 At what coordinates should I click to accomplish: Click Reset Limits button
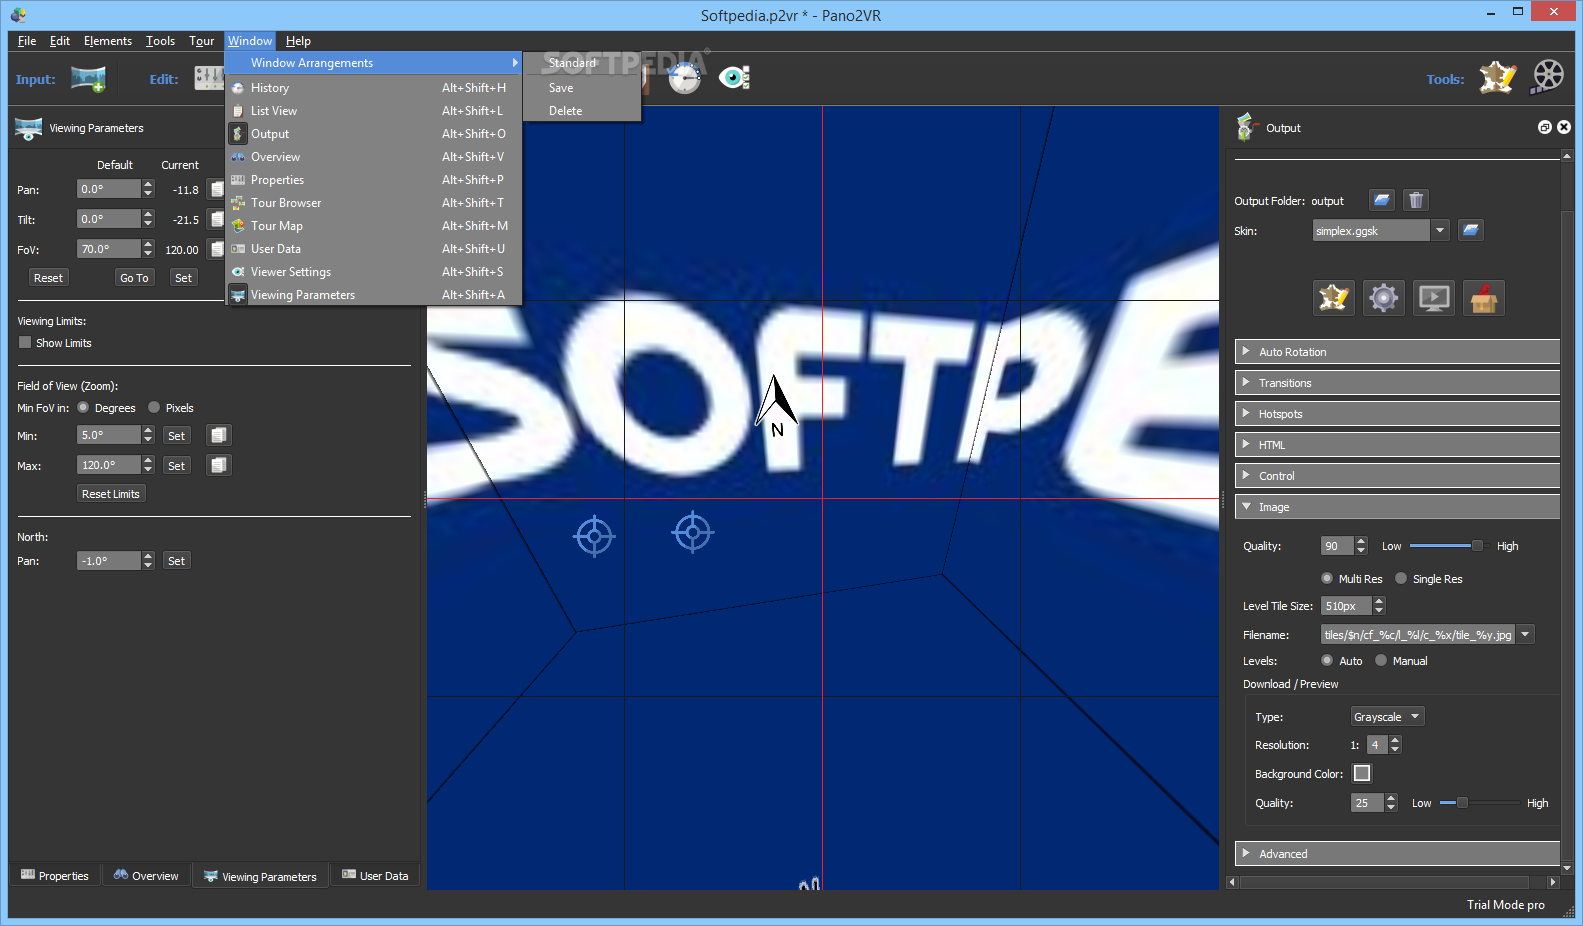coord(111,494)
